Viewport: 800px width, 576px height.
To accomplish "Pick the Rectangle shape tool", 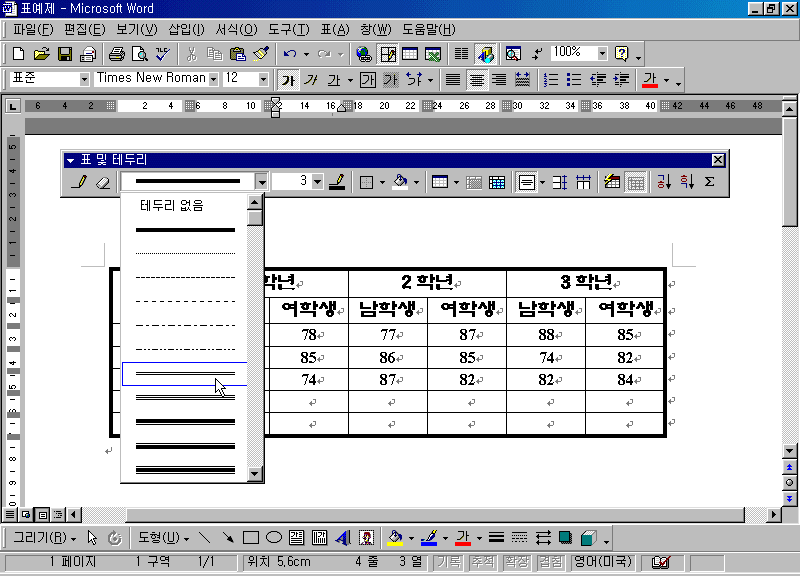I will coord(251,538).
